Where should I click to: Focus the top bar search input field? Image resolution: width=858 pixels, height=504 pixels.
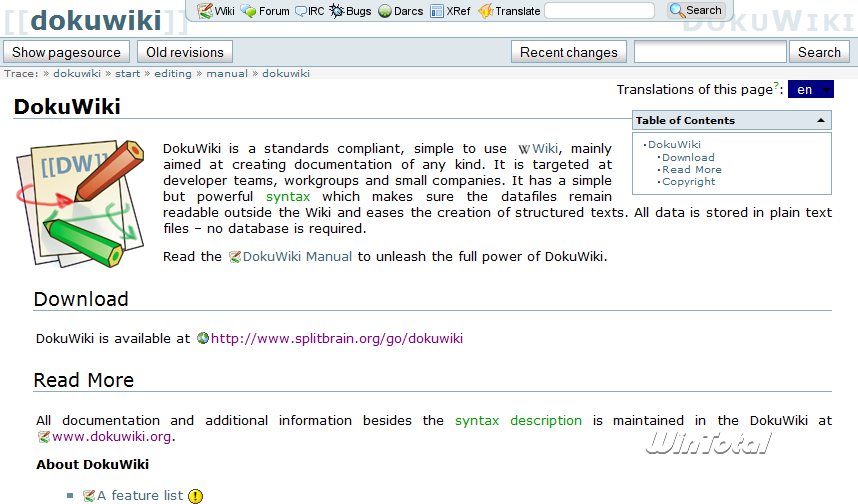pyautogui.click(x=600, y=10)
